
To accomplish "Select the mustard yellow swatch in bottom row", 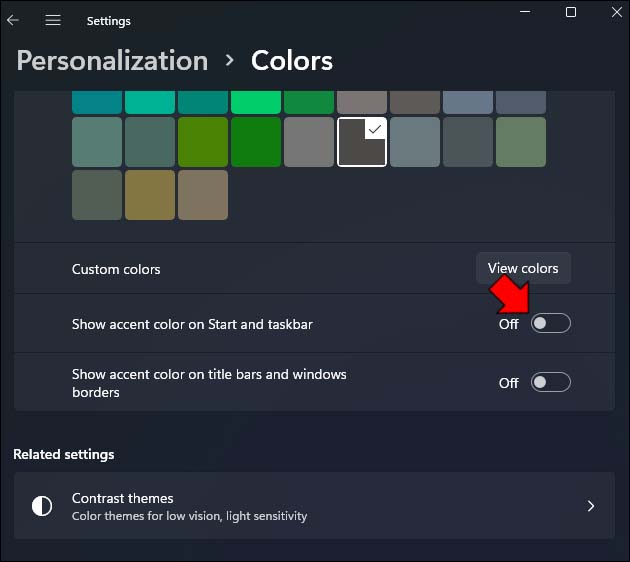I will coord(150,194).
